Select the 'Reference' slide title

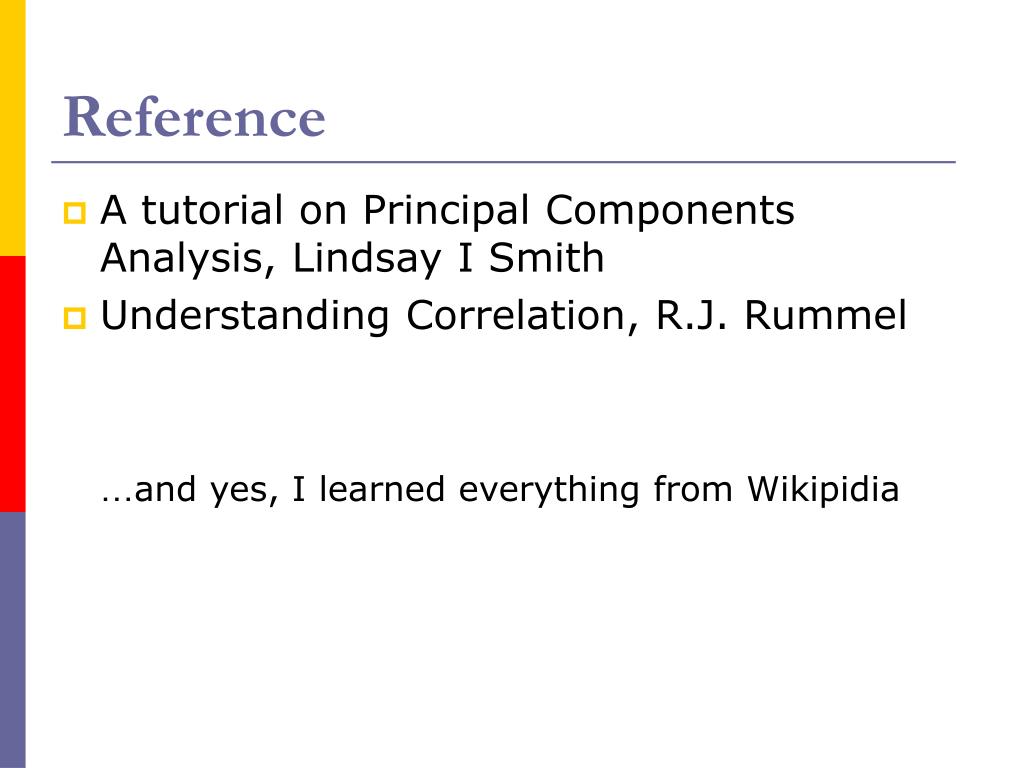(194, 117)
